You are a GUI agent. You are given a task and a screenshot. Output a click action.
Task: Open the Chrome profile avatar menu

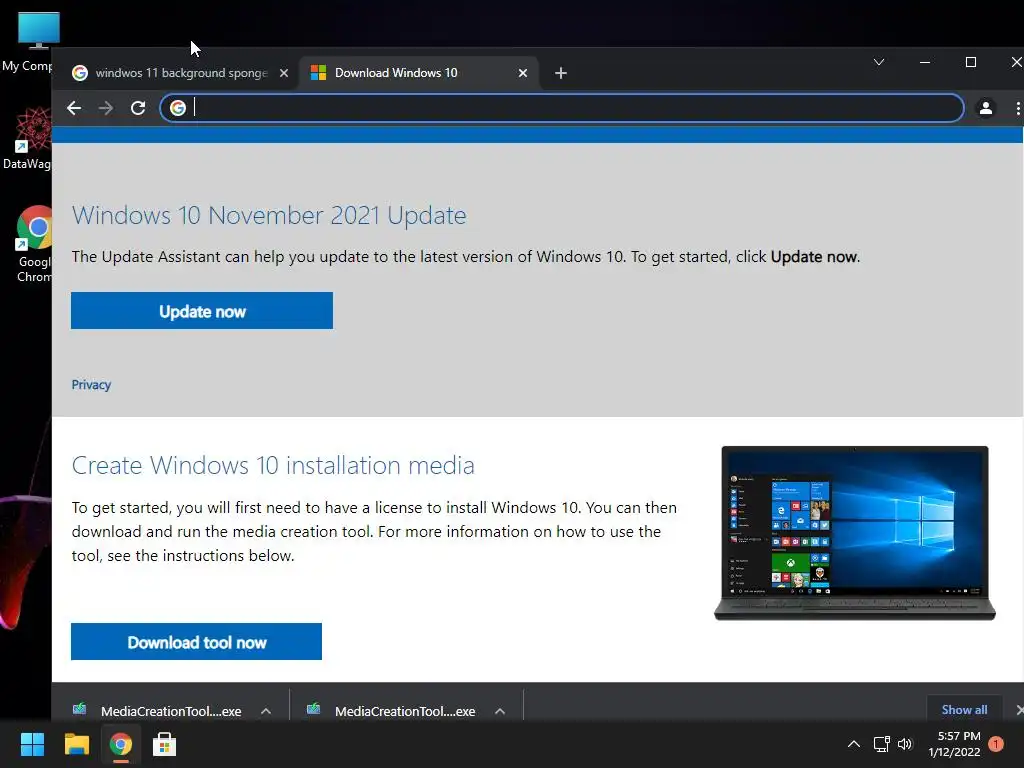point(985,108)
